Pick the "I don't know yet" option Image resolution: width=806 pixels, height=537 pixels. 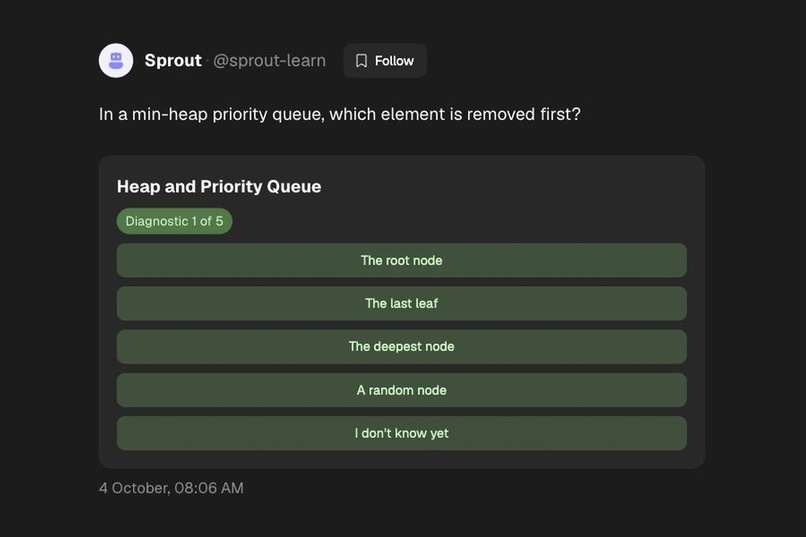point(401,433)
